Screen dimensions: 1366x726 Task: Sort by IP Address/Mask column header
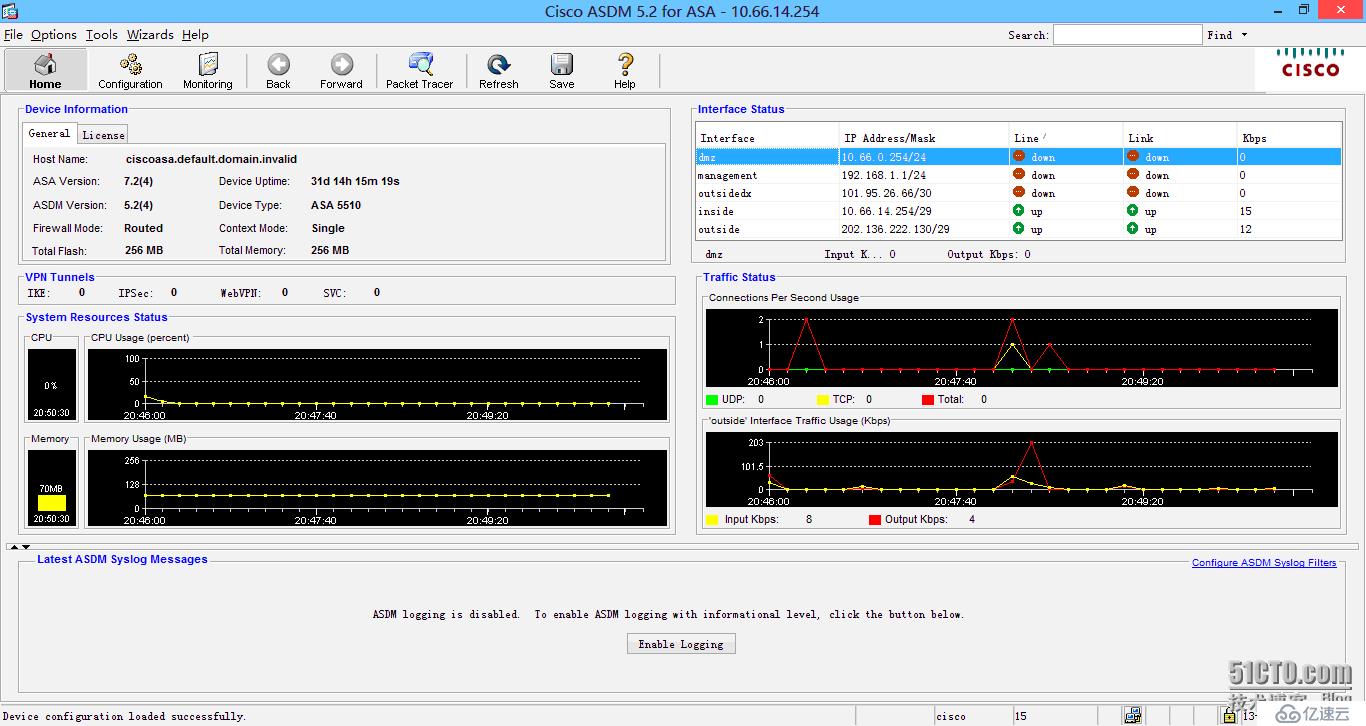pyautogui.click(x=924, y=138)
